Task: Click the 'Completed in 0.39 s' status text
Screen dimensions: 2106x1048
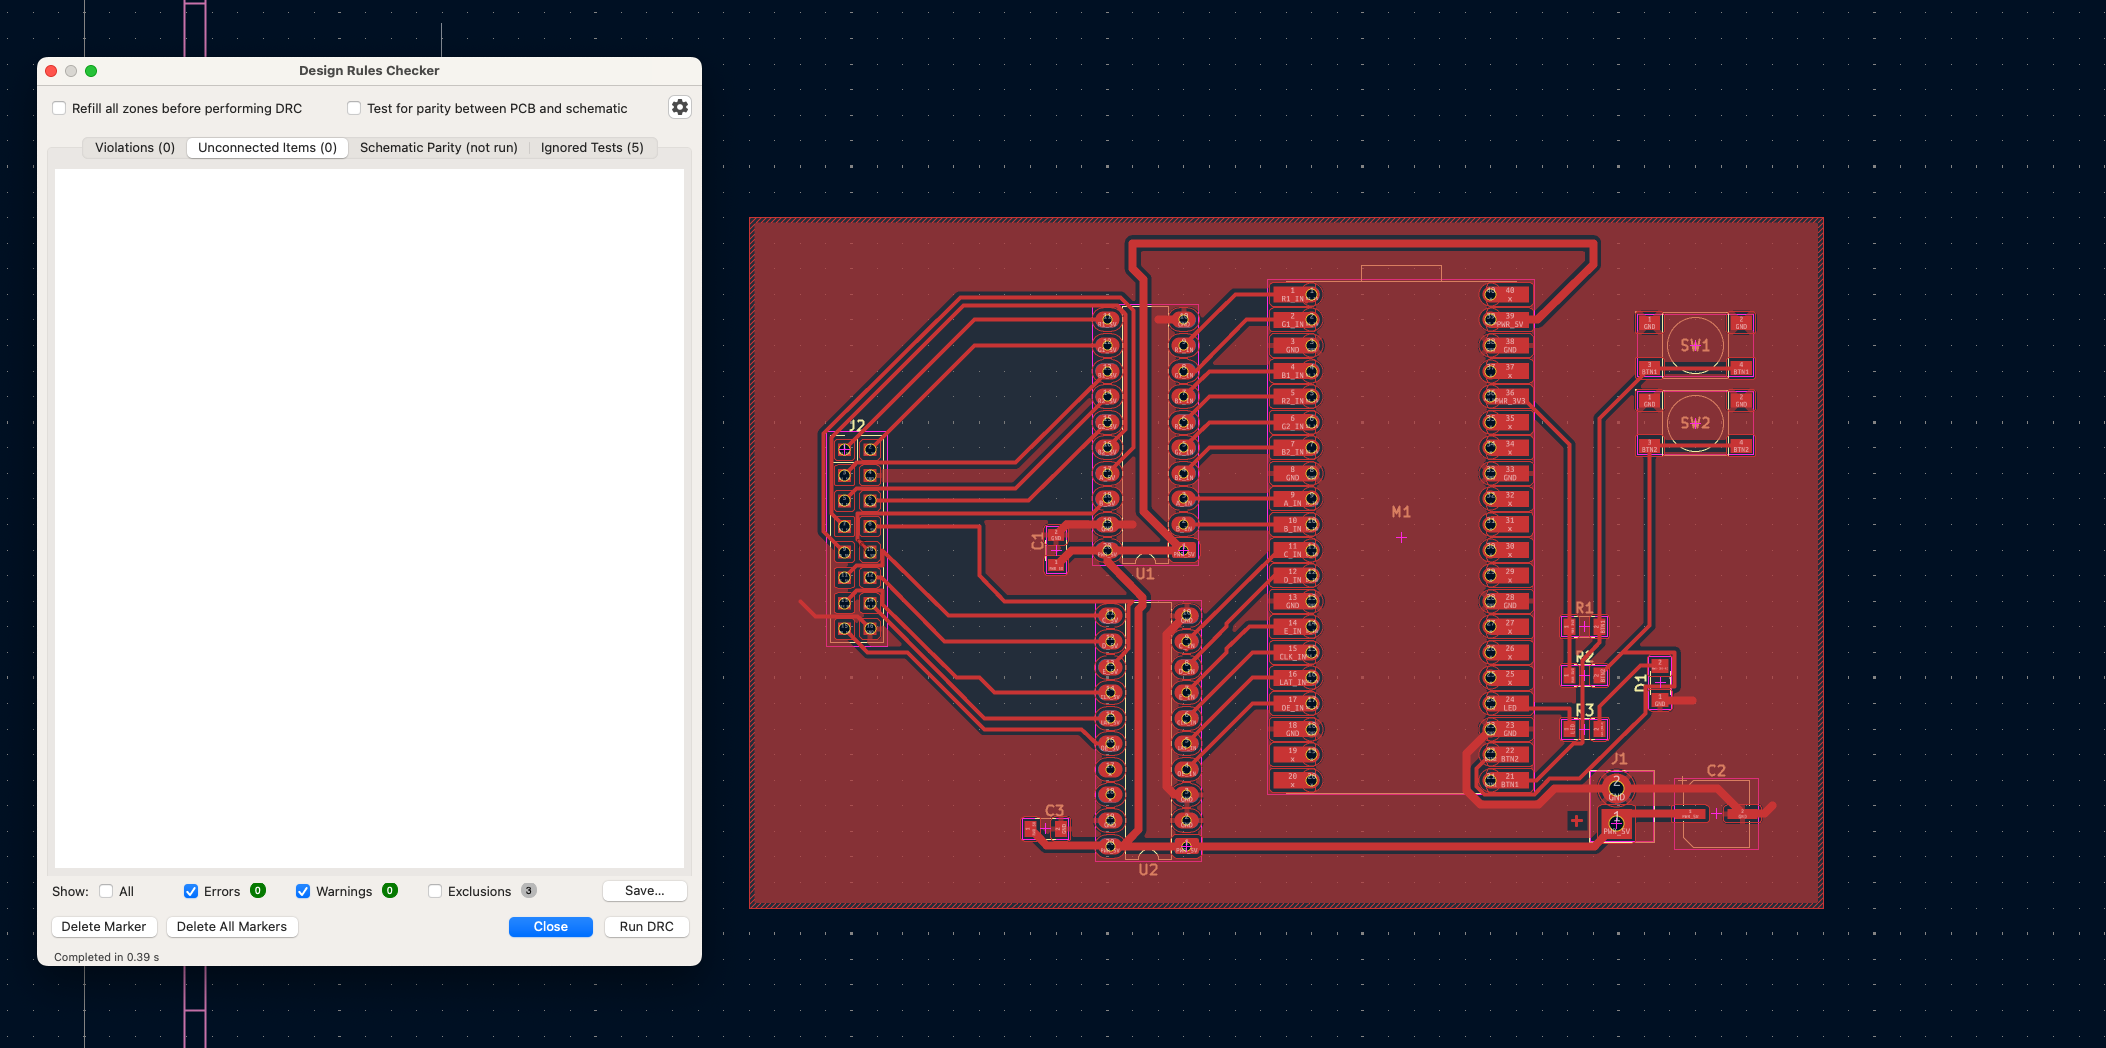Action: click(x=106, y=957)
